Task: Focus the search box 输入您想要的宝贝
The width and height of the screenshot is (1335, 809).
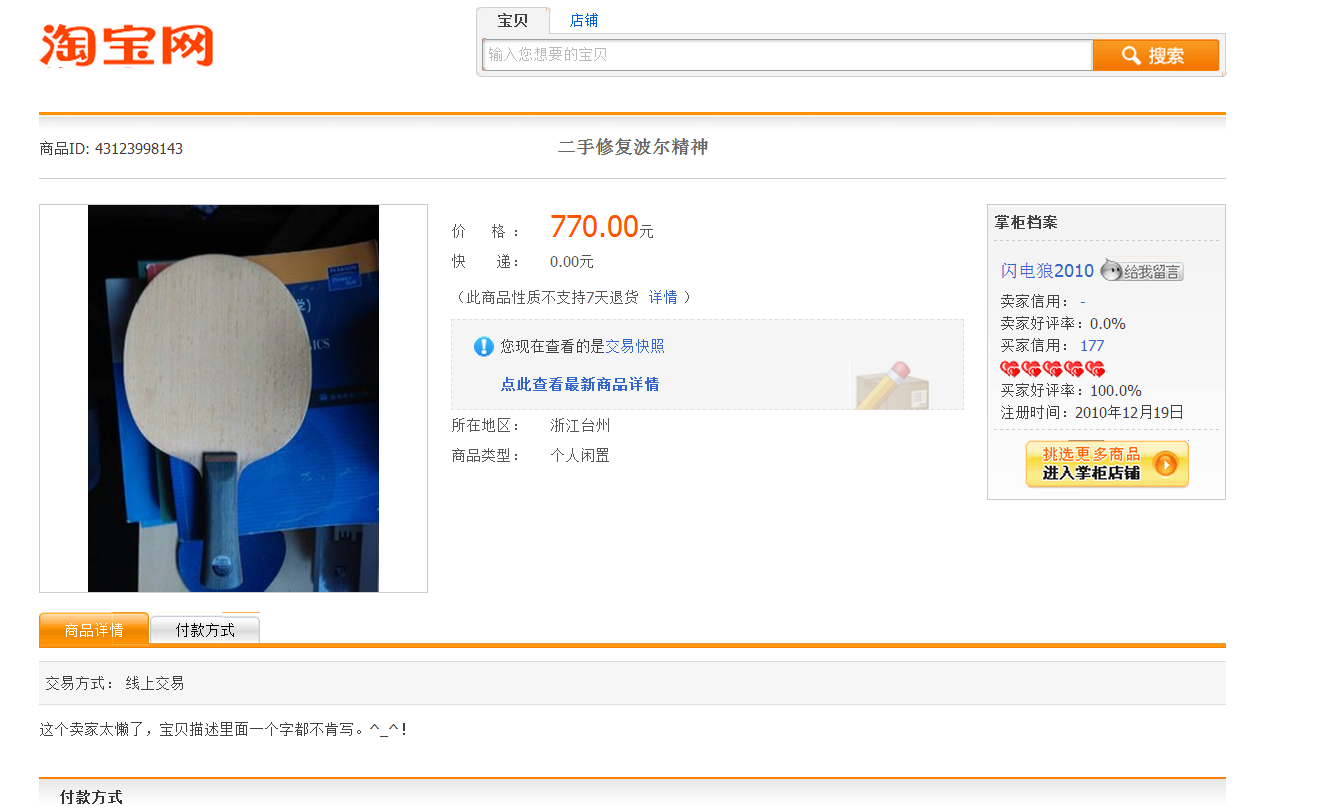Action: [787, 55]
